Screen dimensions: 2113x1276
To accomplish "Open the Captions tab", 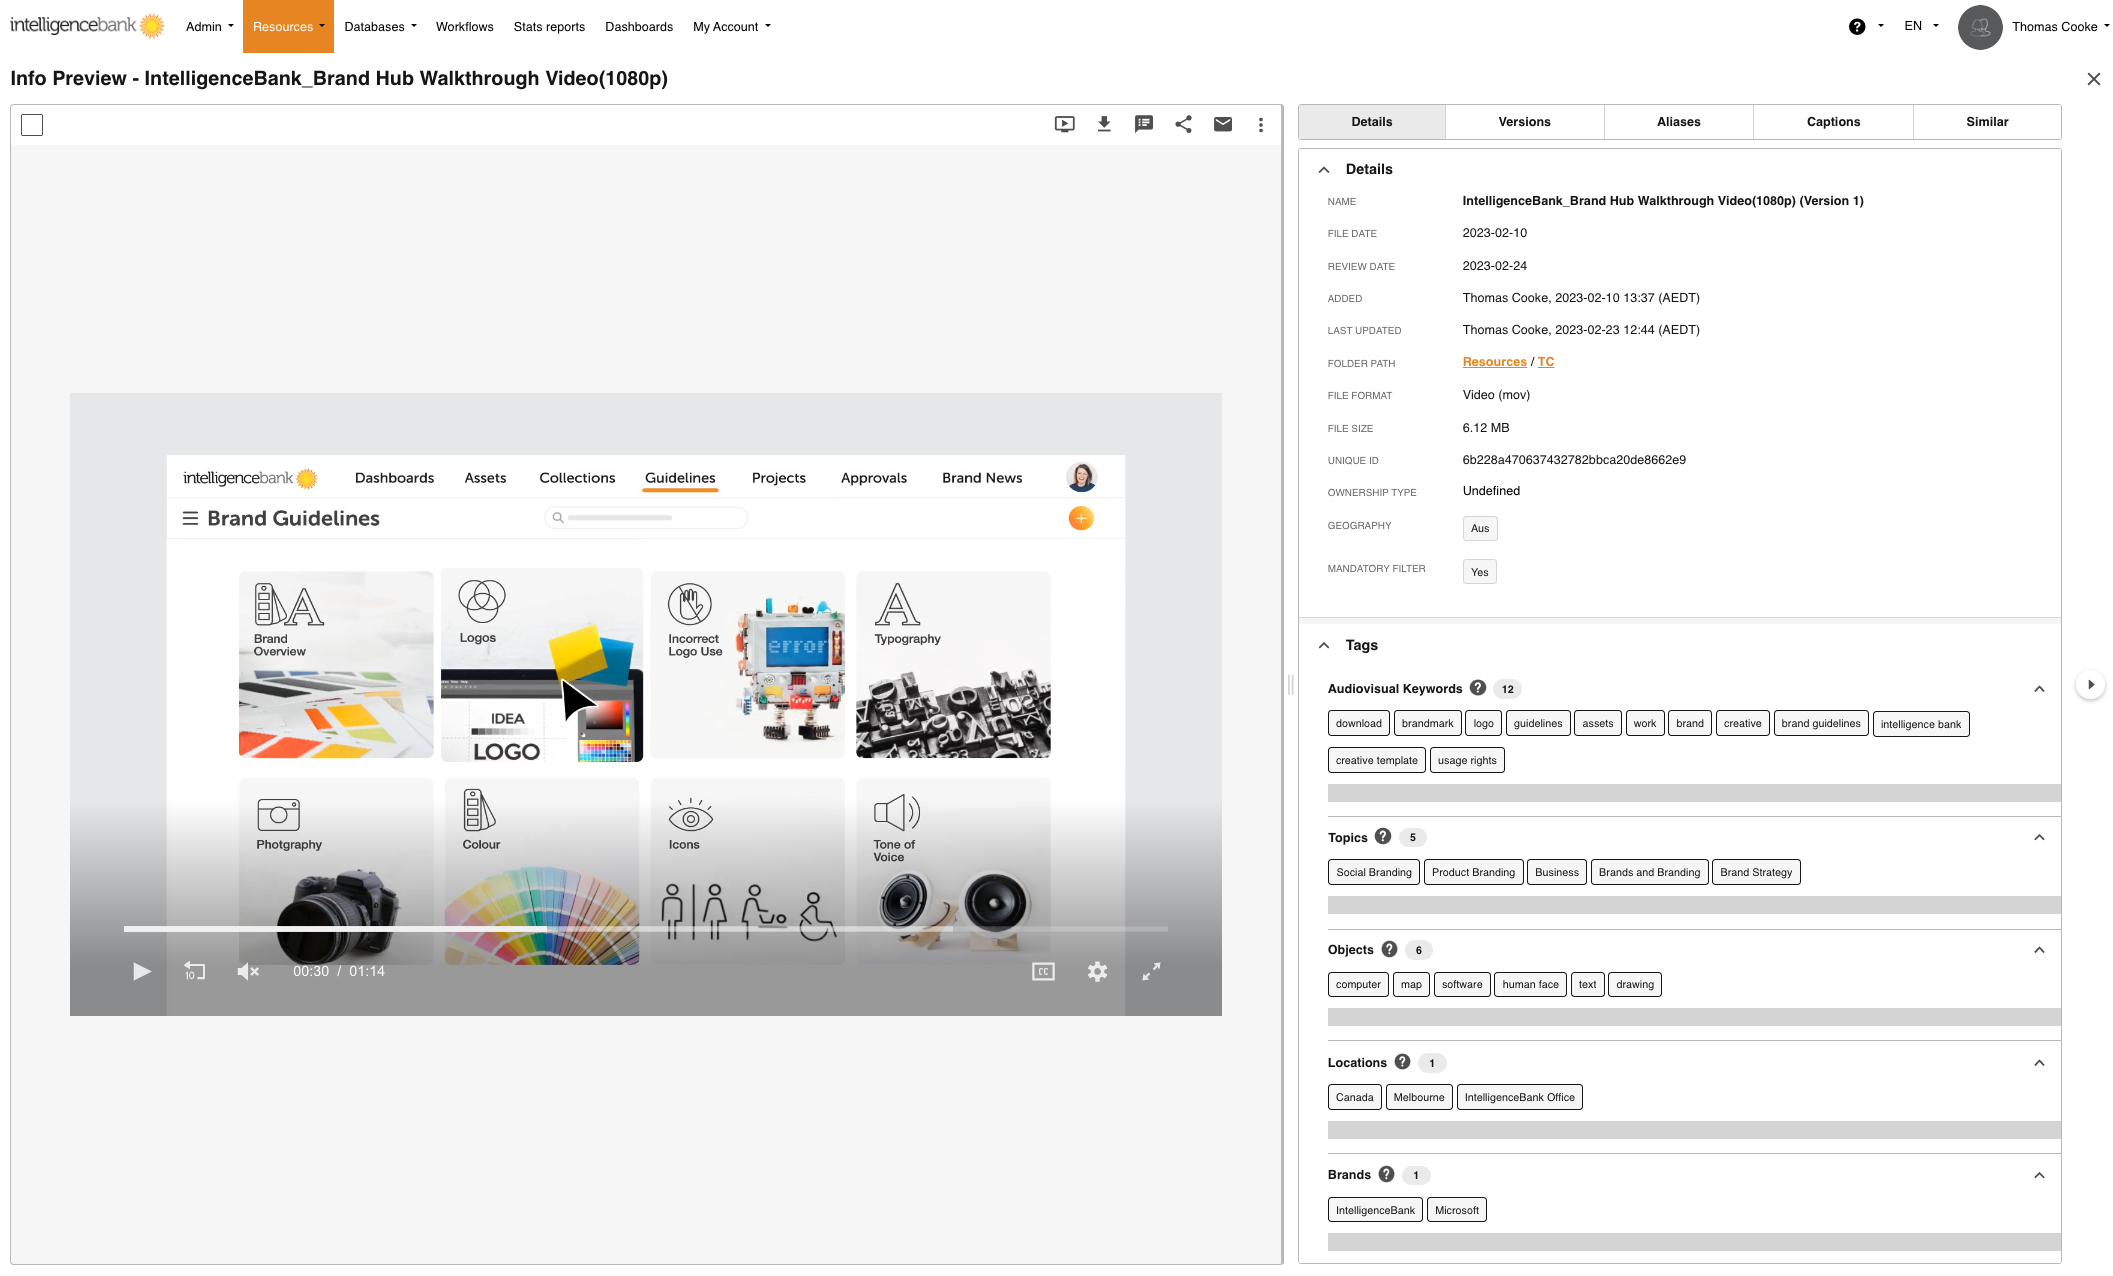I will tap(1833, 122).
